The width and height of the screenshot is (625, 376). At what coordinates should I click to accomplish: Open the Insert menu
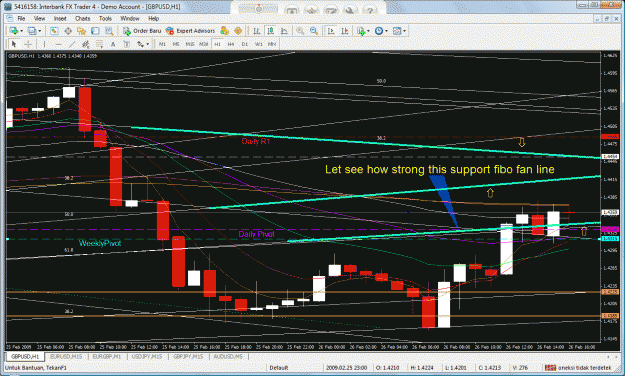60,18
